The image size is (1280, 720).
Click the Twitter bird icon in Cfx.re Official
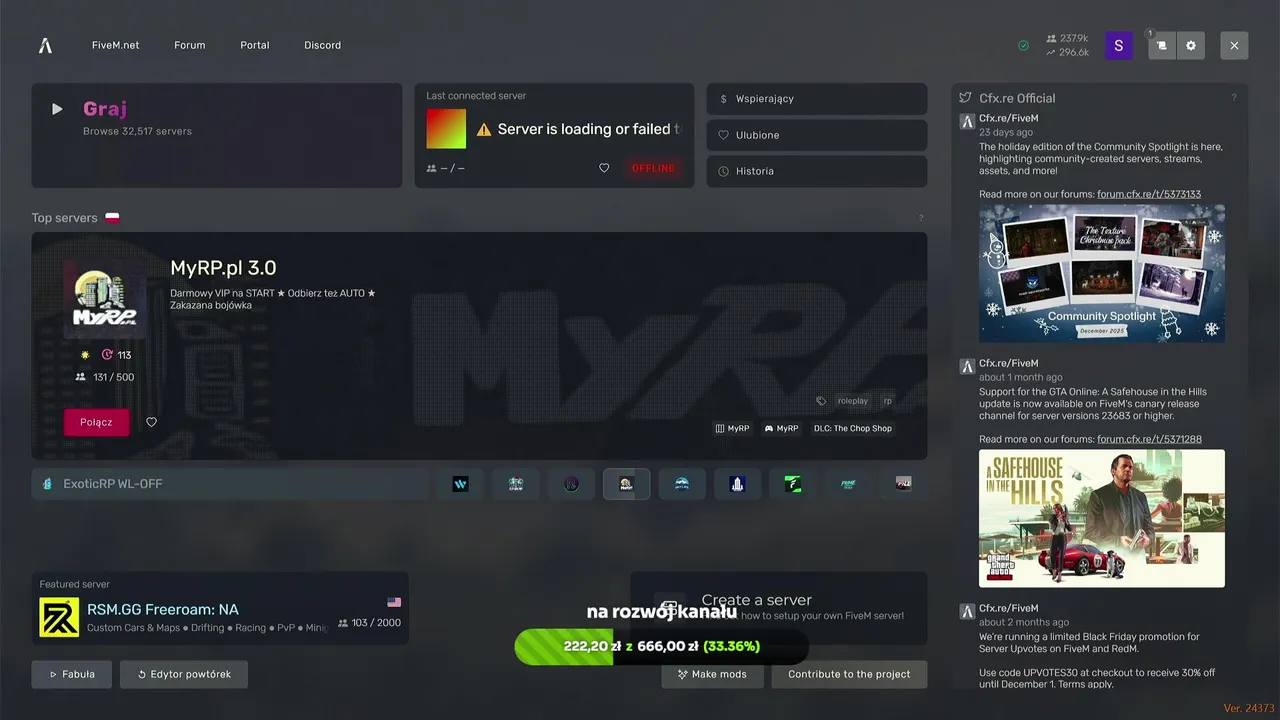pyautogui.click(x=965, y=98)
